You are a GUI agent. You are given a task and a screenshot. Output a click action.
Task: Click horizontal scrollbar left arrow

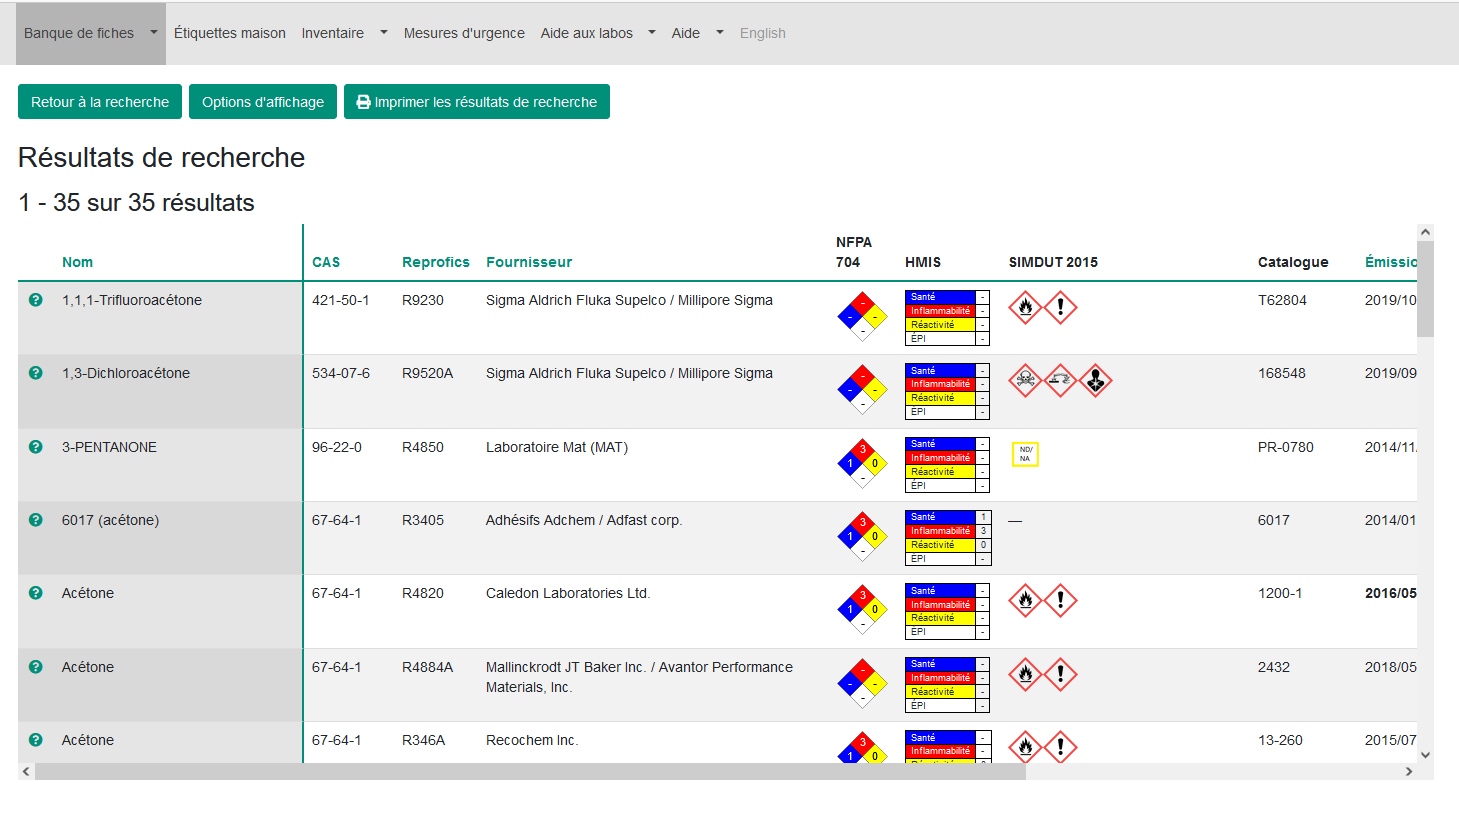26,771
